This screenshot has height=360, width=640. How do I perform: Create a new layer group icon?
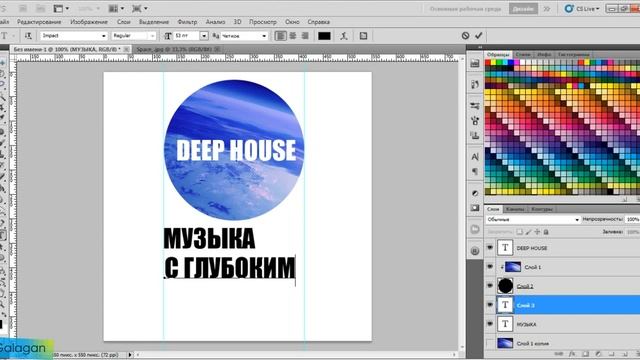coord(612,354)
